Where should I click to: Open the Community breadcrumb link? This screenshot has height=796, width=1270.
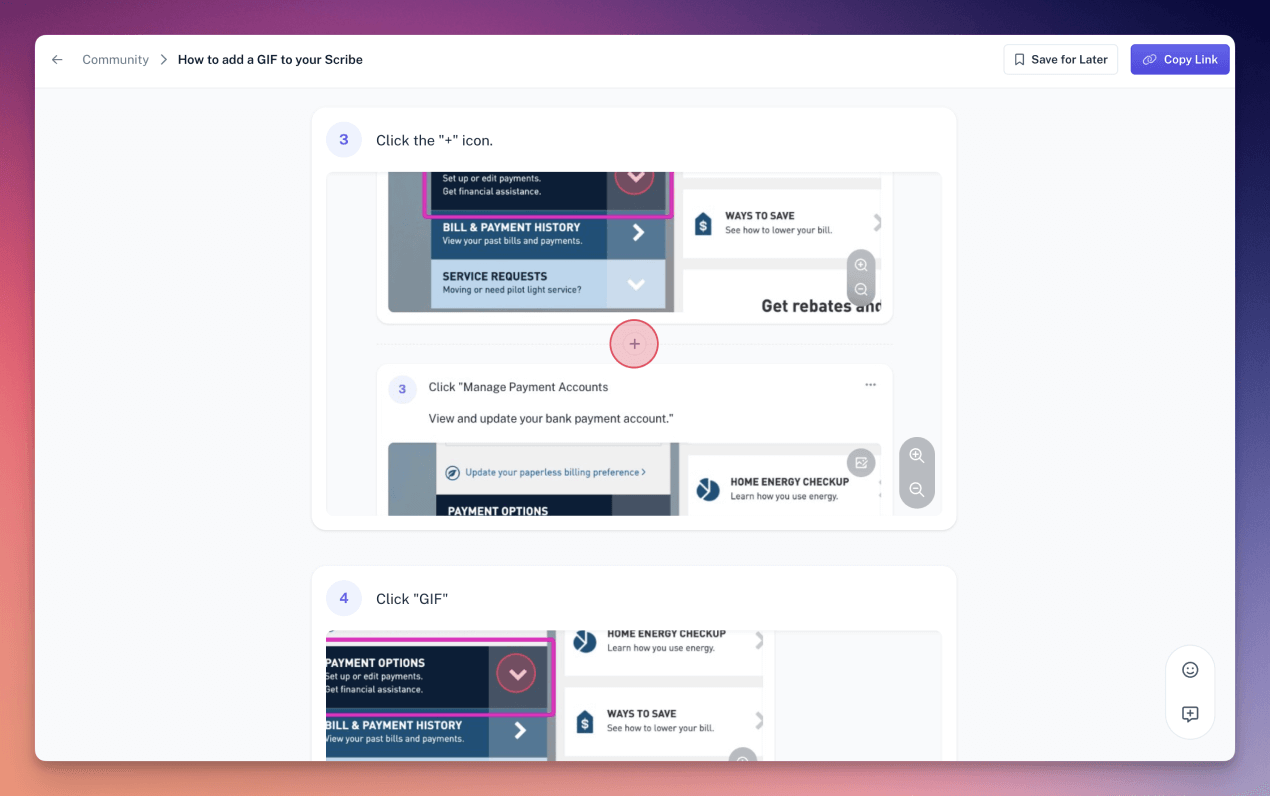[x=115, y=59]
